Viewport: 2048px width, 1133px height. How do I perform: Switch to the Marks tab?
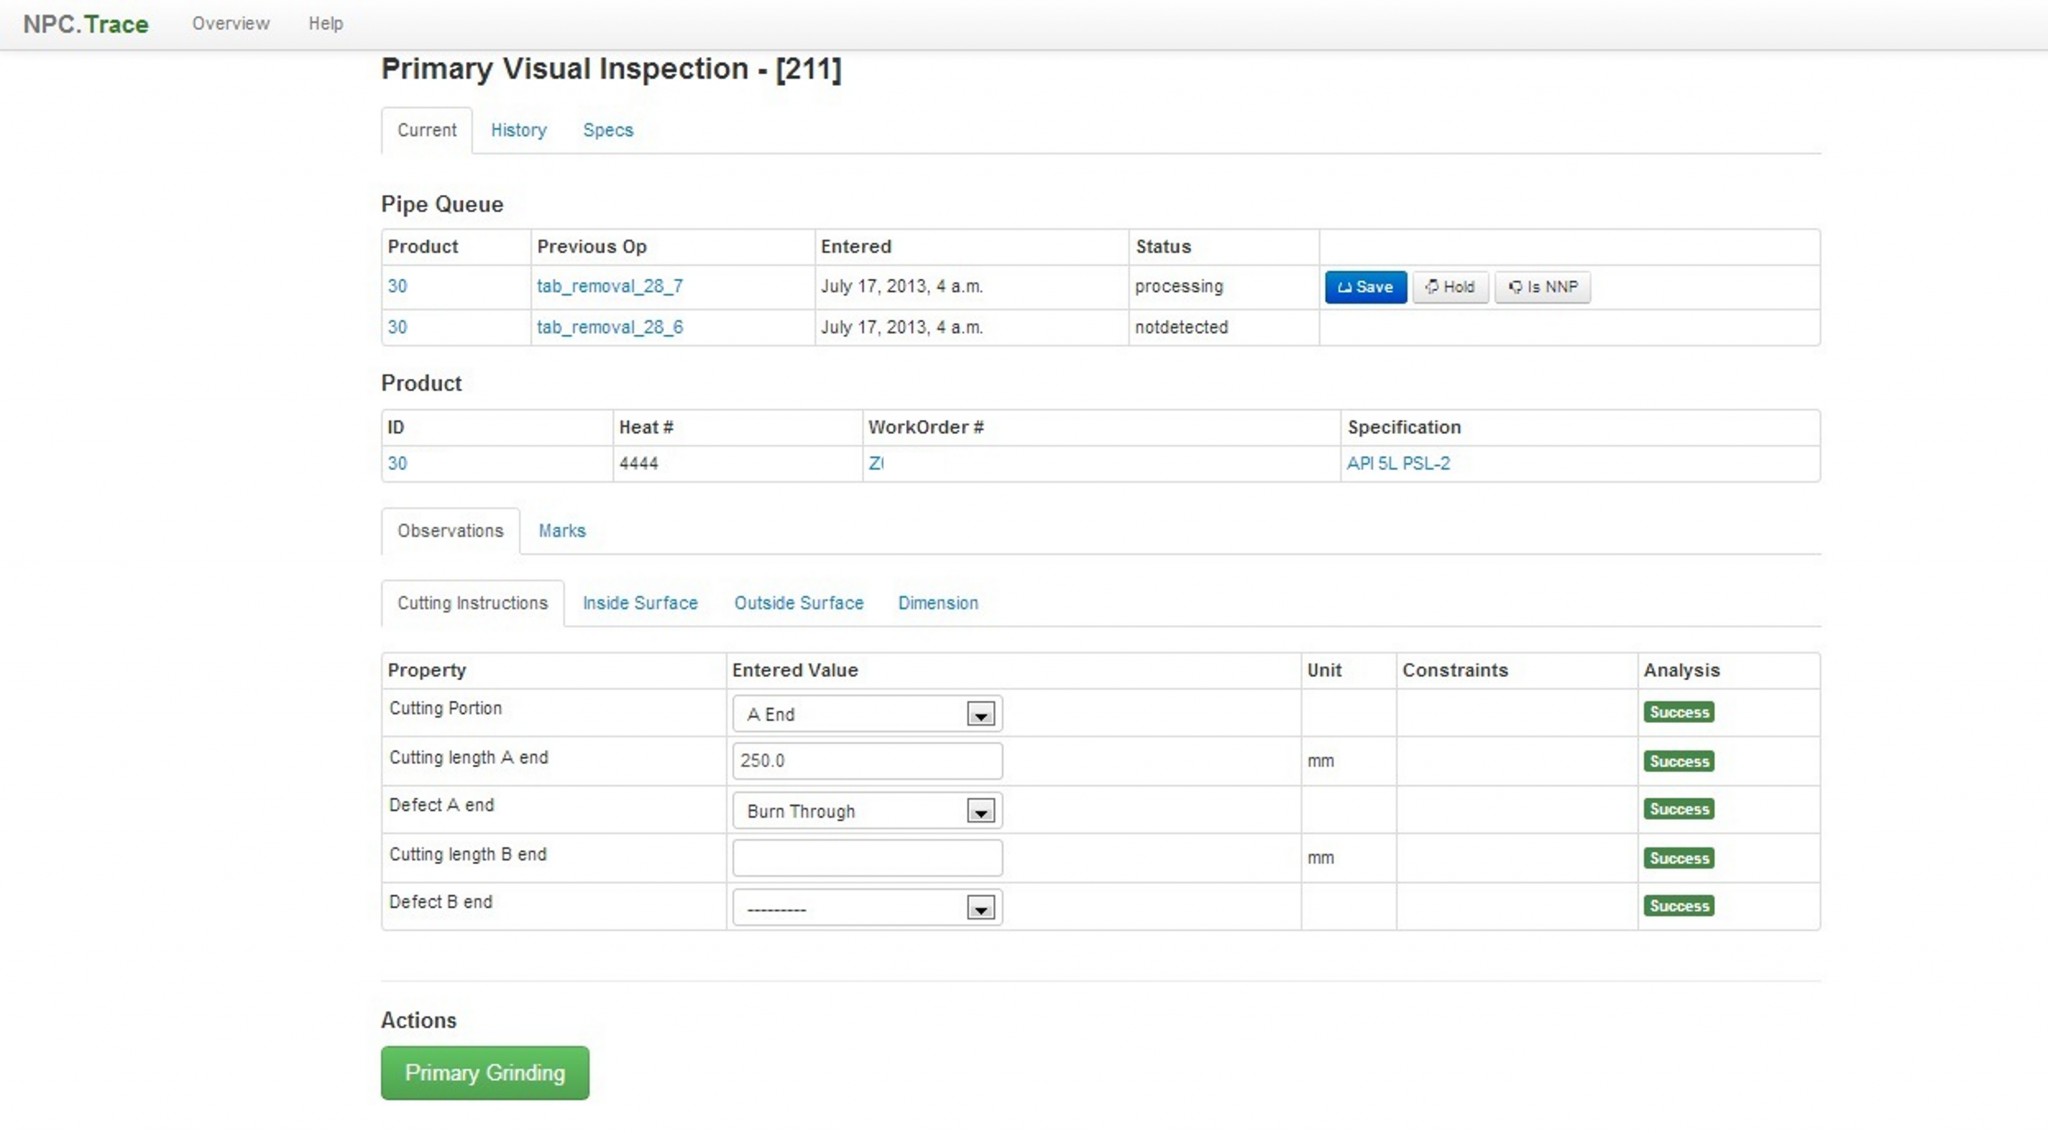click(561, 531)
